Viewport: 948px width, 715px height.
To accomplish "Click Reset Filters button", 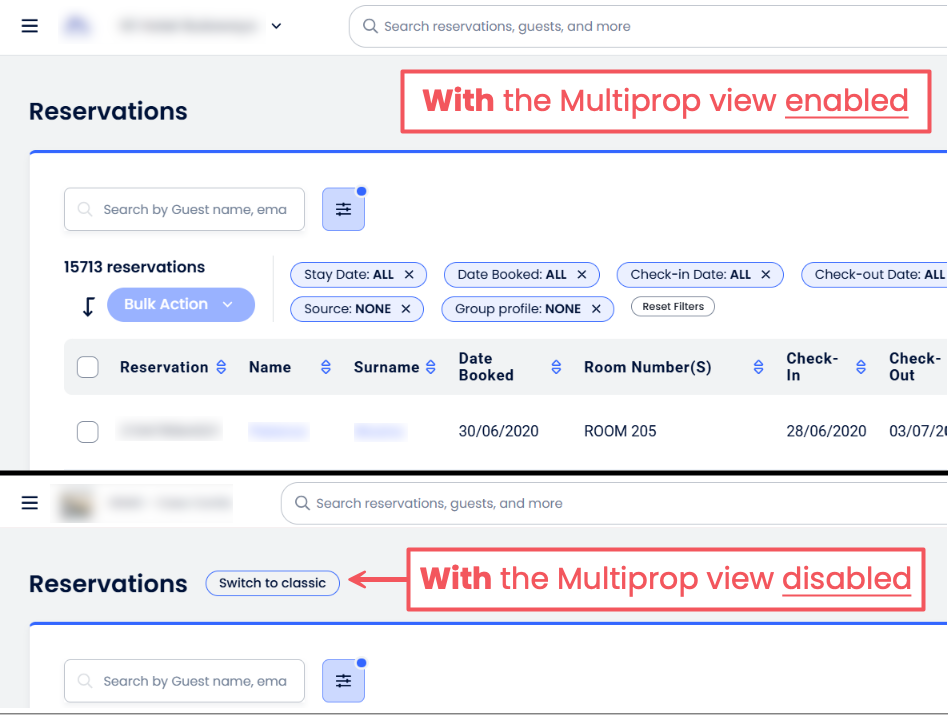I will 672,307.
